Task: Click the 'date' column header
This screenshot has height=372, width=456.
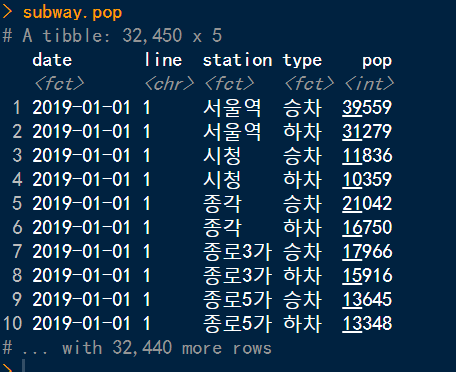Action: point(52,60)
